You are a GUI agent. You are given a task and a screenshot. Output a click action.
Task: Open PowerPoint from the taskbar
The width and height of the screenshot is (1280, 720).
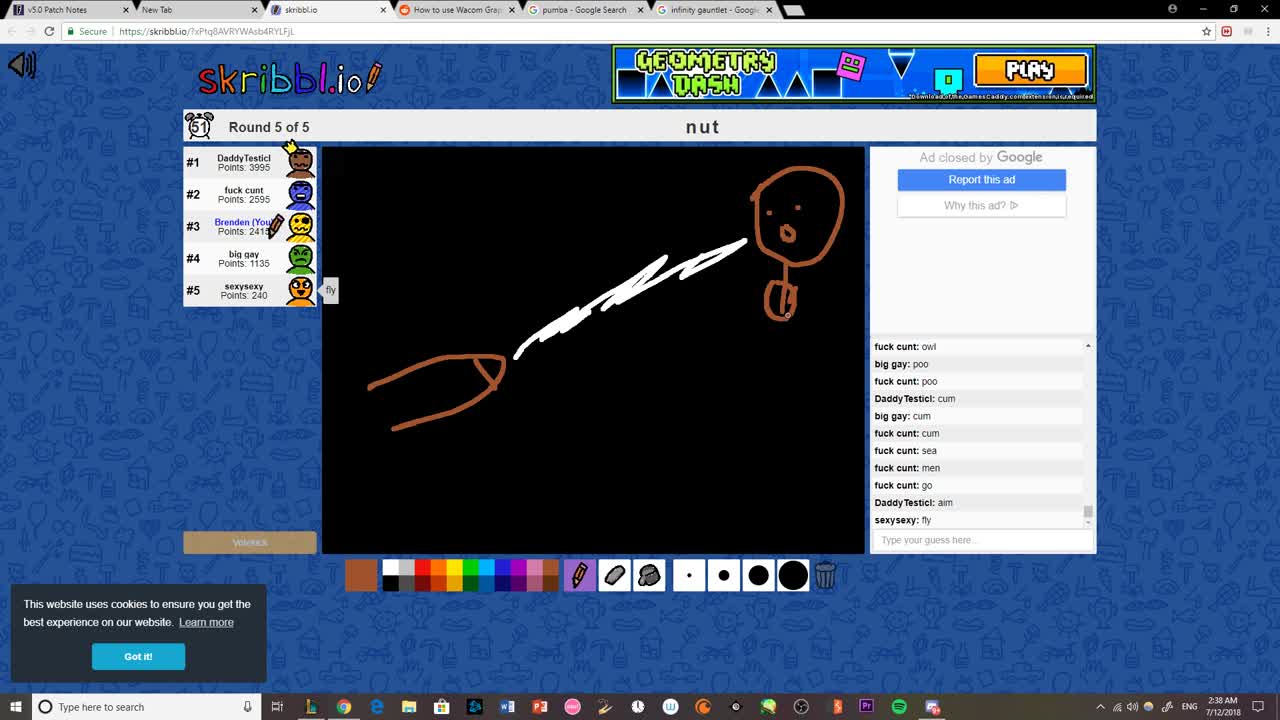tap(540, 707)
